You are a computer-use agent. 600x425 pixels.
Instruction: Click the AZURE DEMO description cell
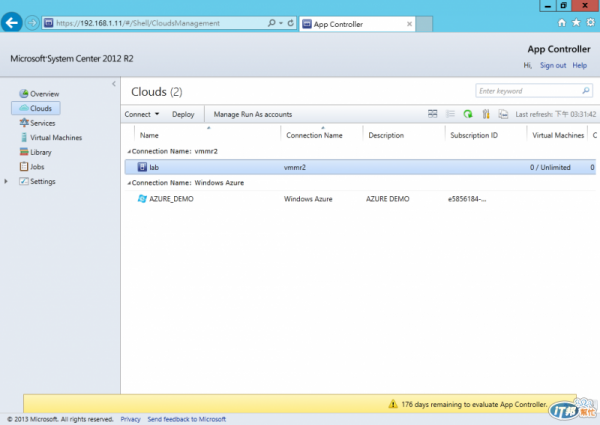(x=388, y=199)
